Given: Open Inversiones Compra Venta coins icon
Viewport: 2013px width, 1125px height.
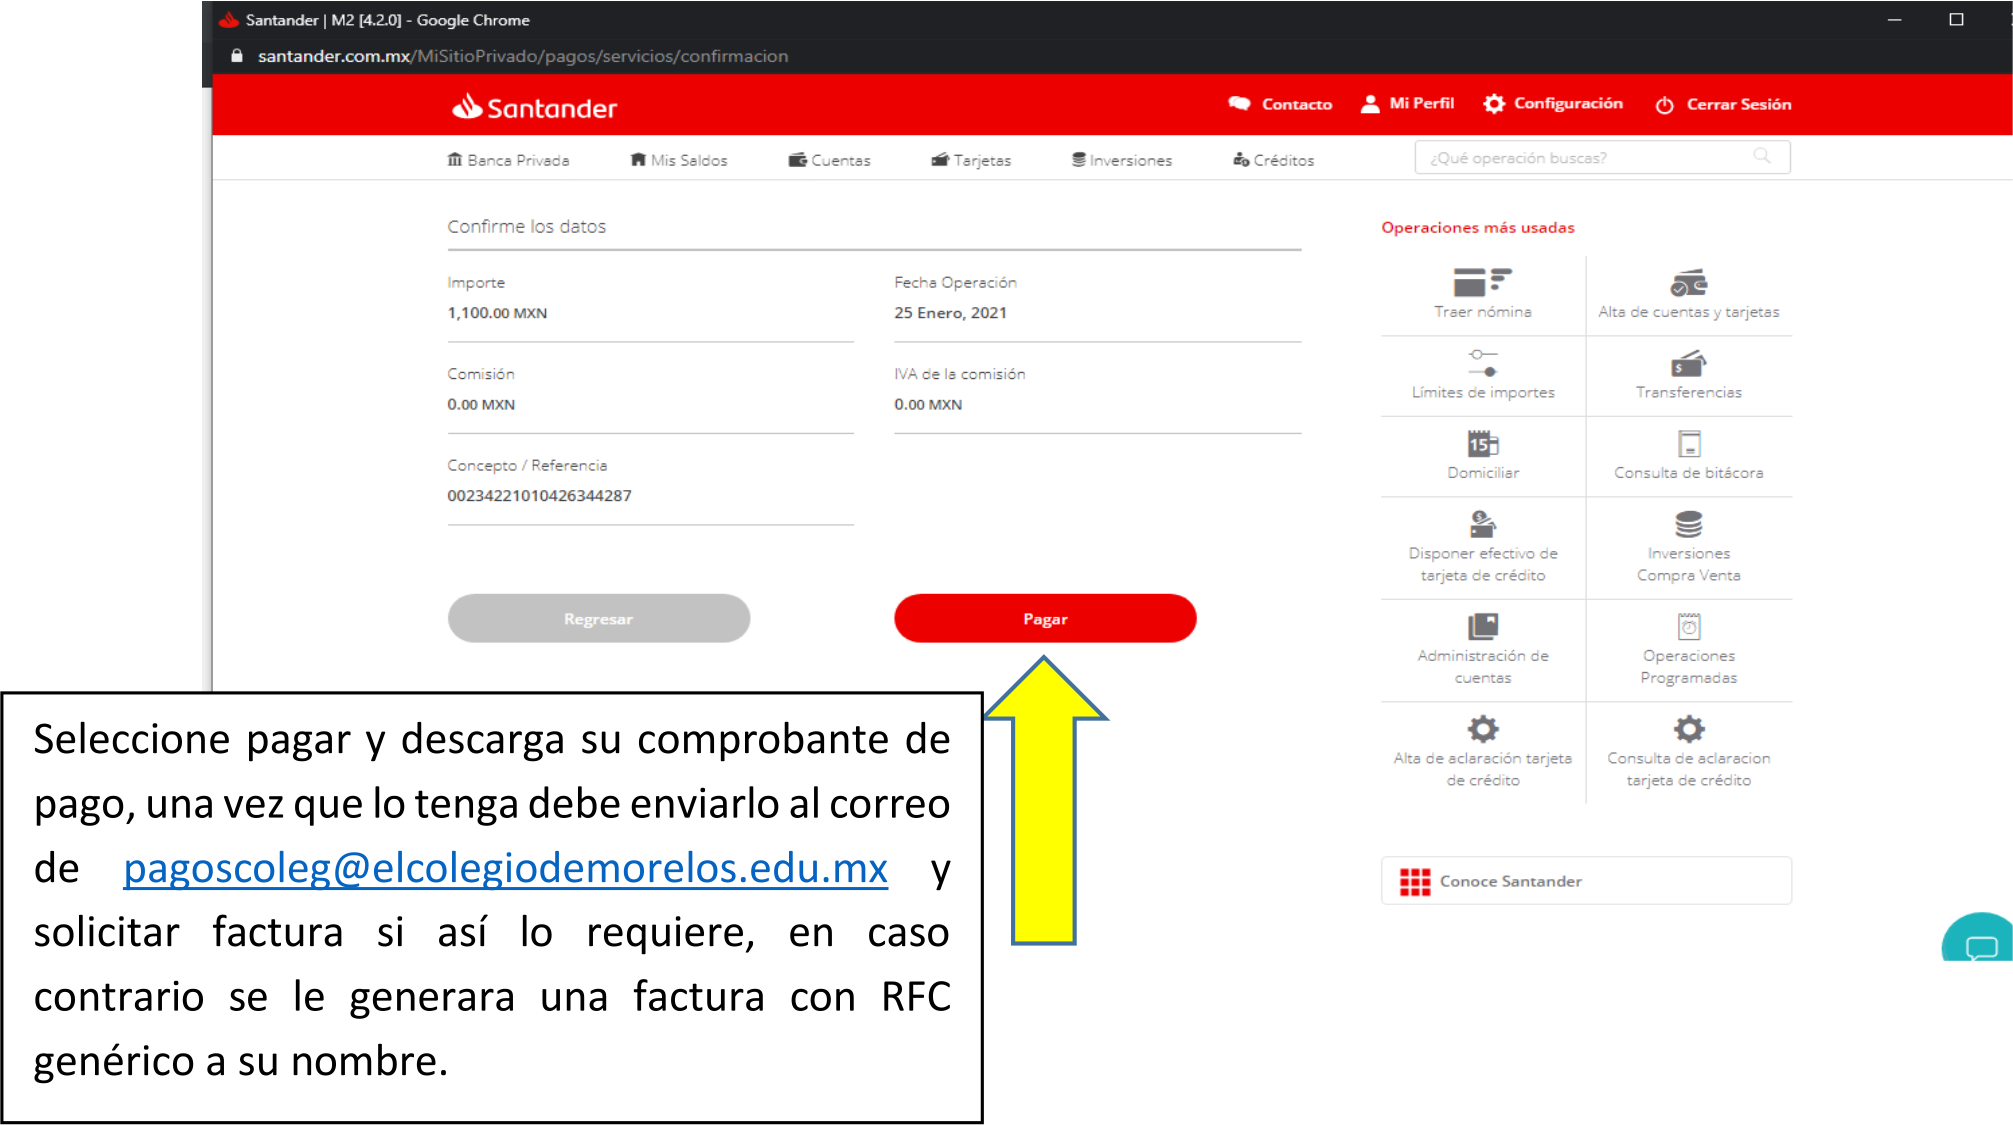Looking at the screenshot, I should [x=1688, y=524].
